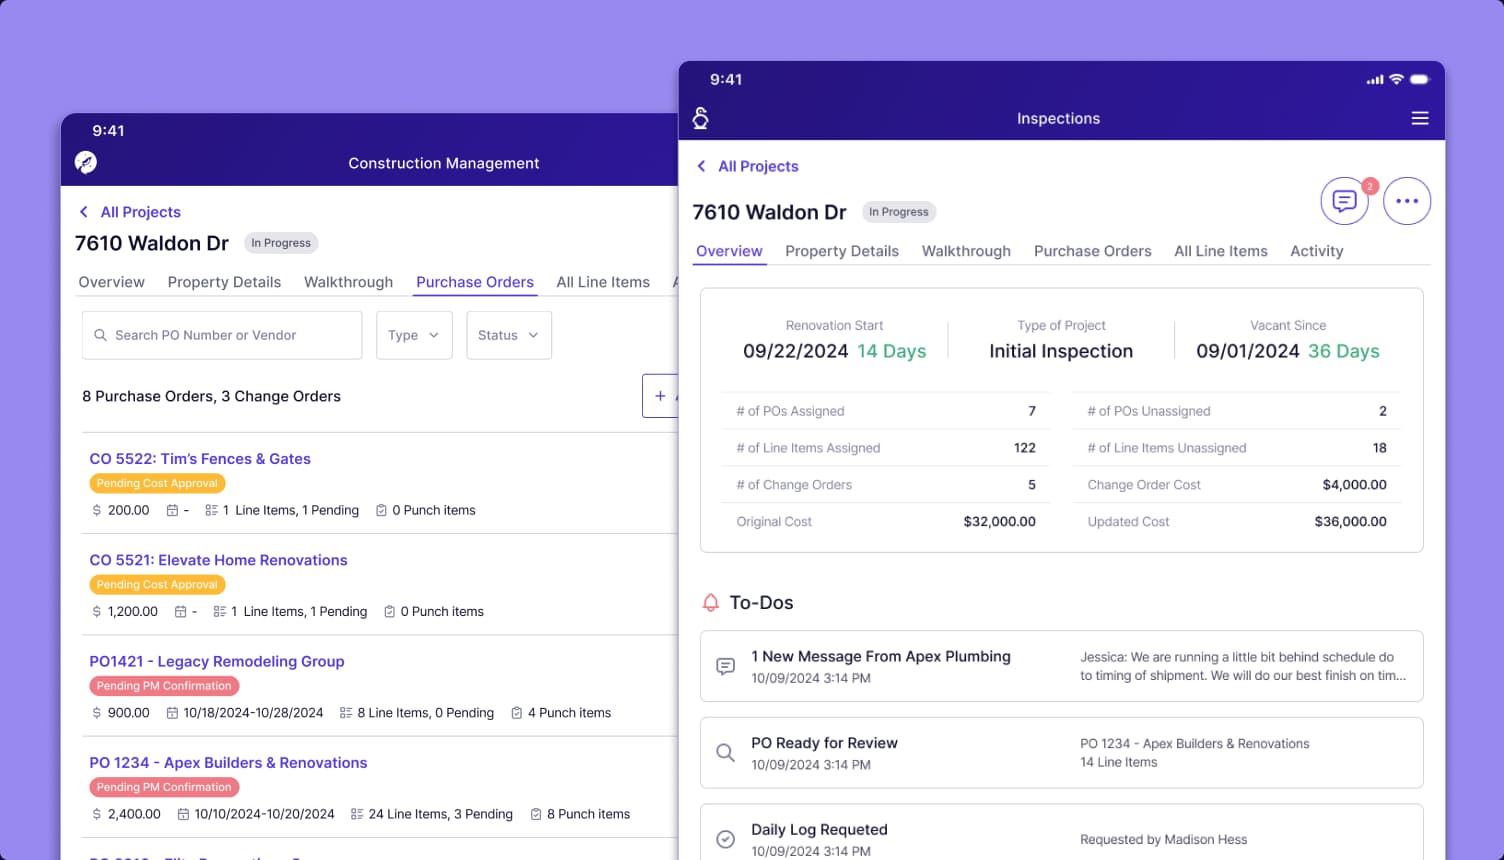
Task: Click the checkmark icon on Daily Log Requeted
Action: [x=725, y=839]
